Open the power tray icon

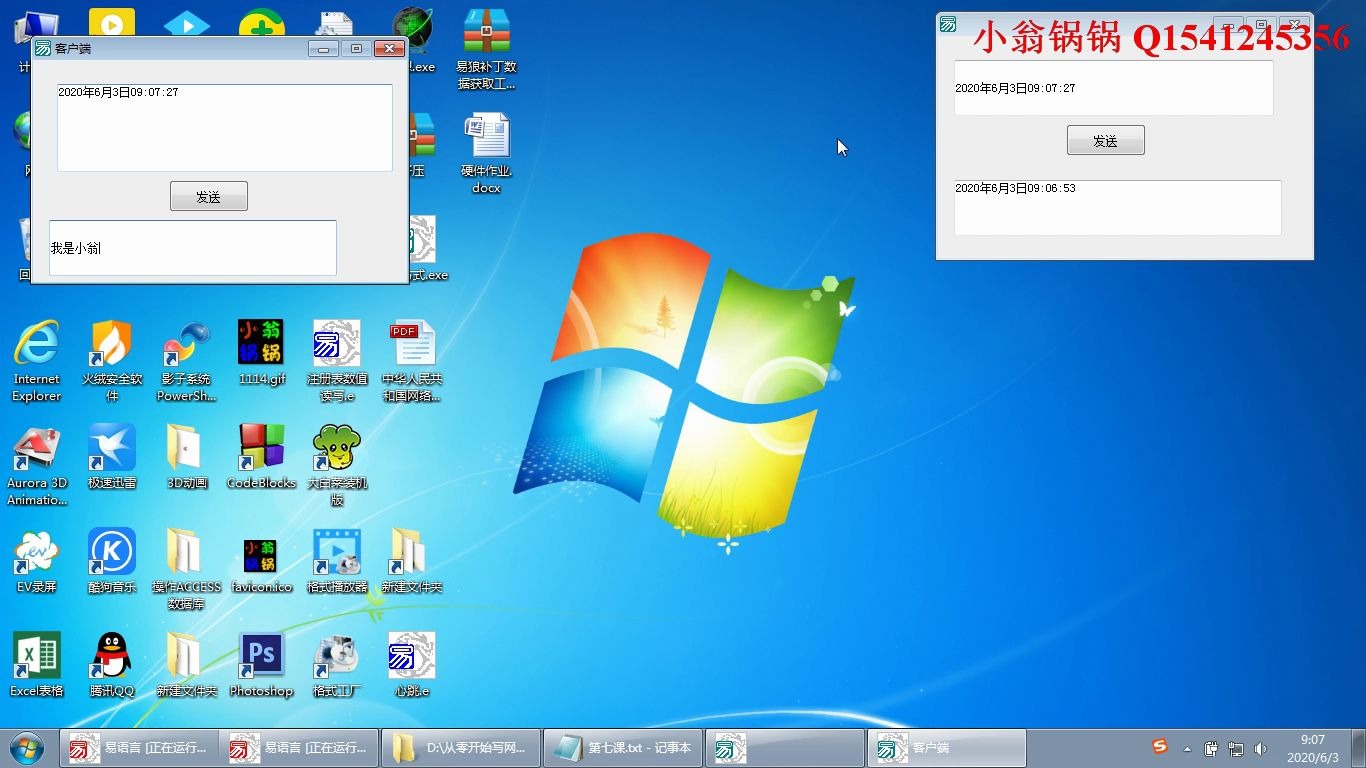tap(1212, 748)
